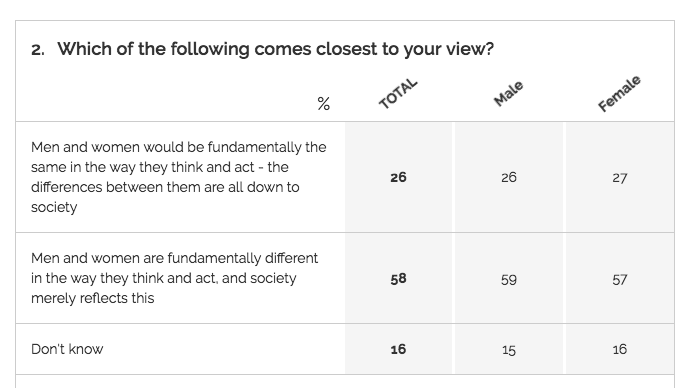Click the percent symbol header
This screenshot has height=388, width=687.
[x=323, y=104]
